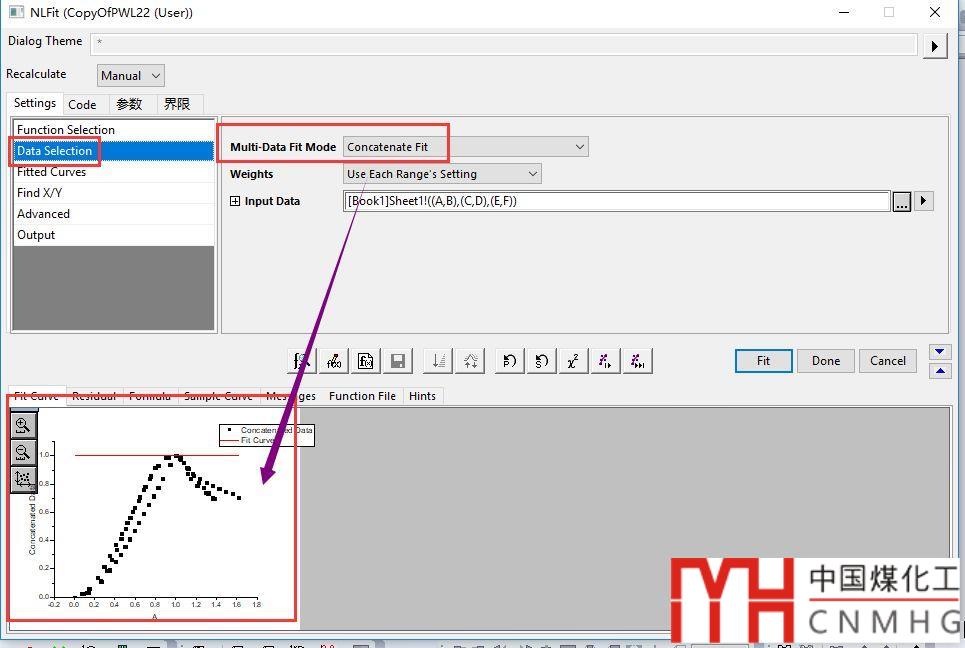Select Function Selection in settings list
This screenshot has height=648, width=965.
click(x=113, y=130)
